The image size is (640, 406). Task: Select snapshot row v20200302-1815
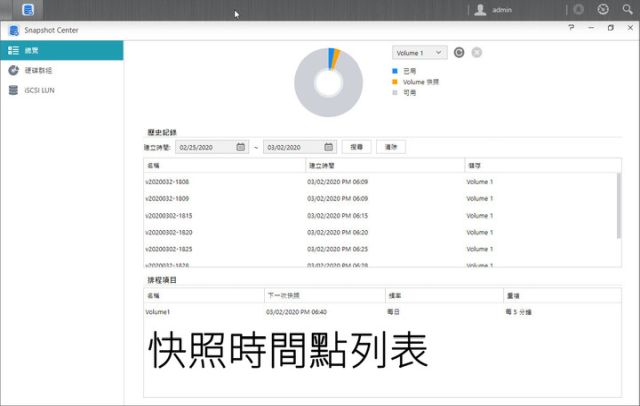pyautogui.click(x=380, y=215)
